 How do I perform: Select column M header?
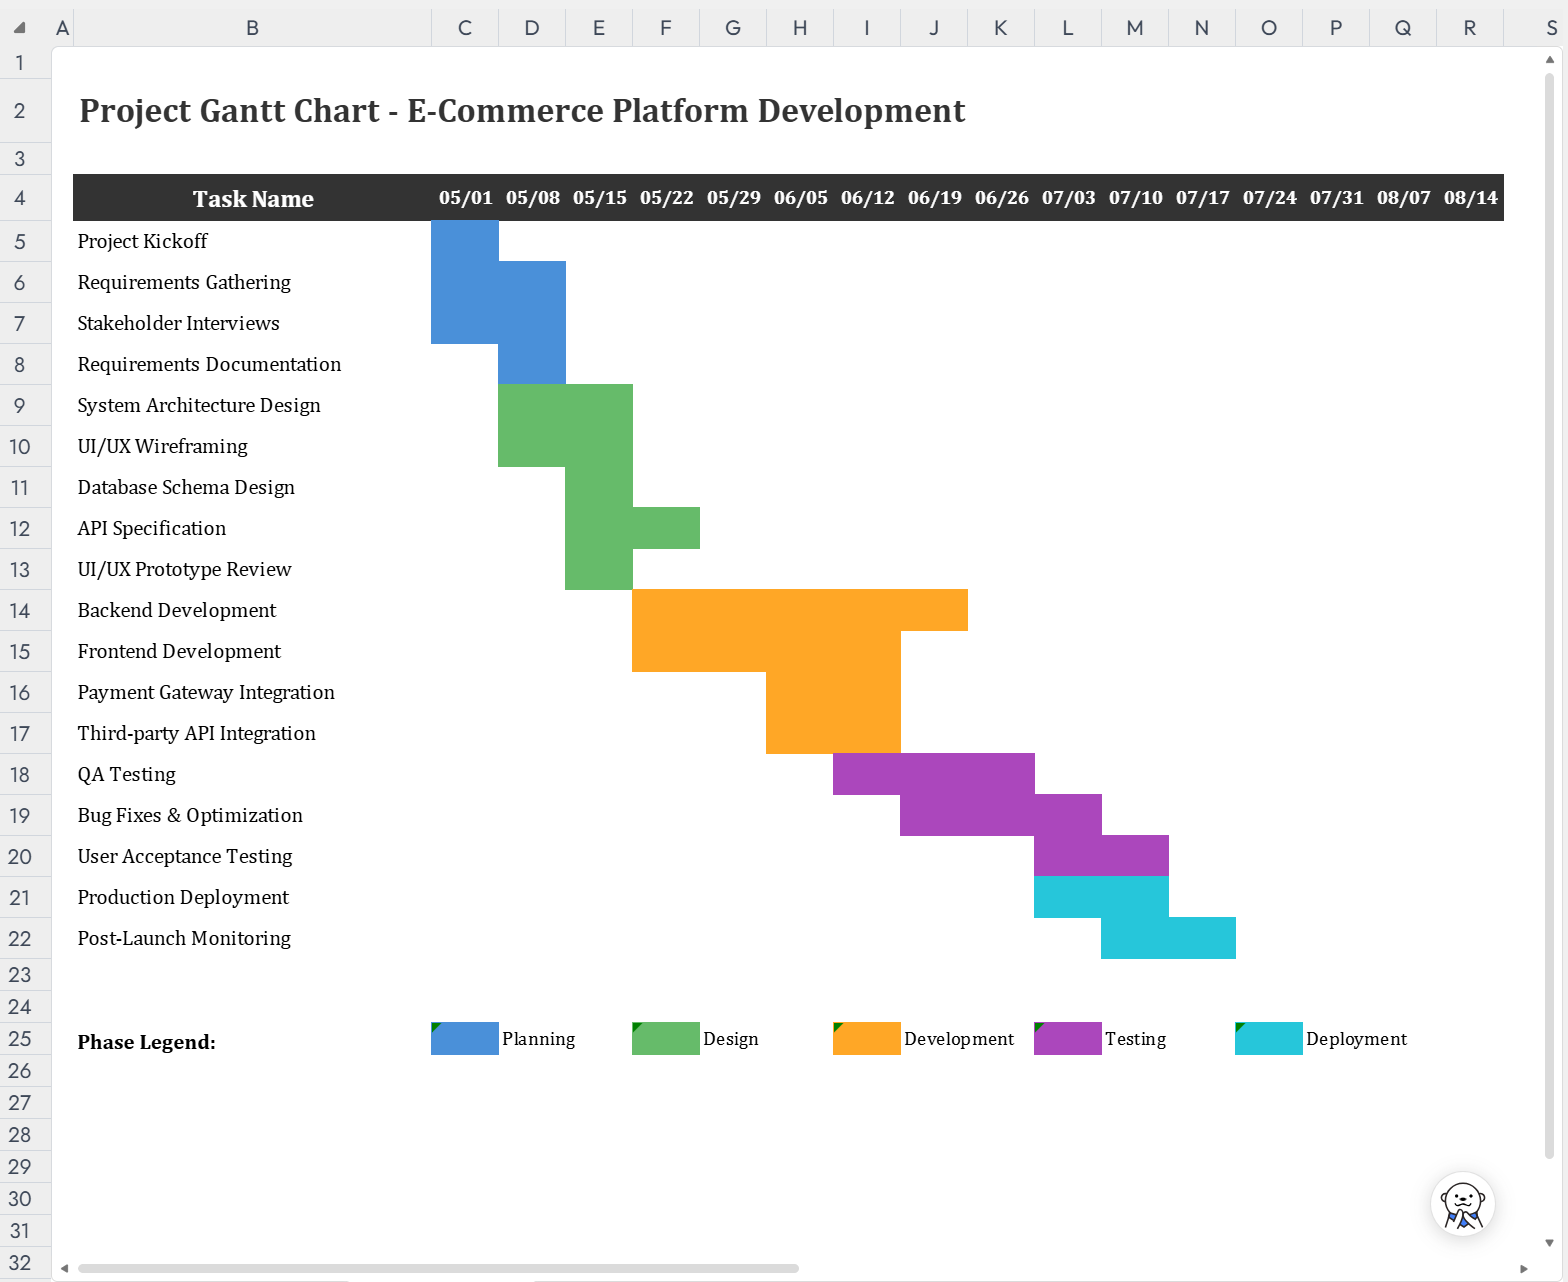1135,28
